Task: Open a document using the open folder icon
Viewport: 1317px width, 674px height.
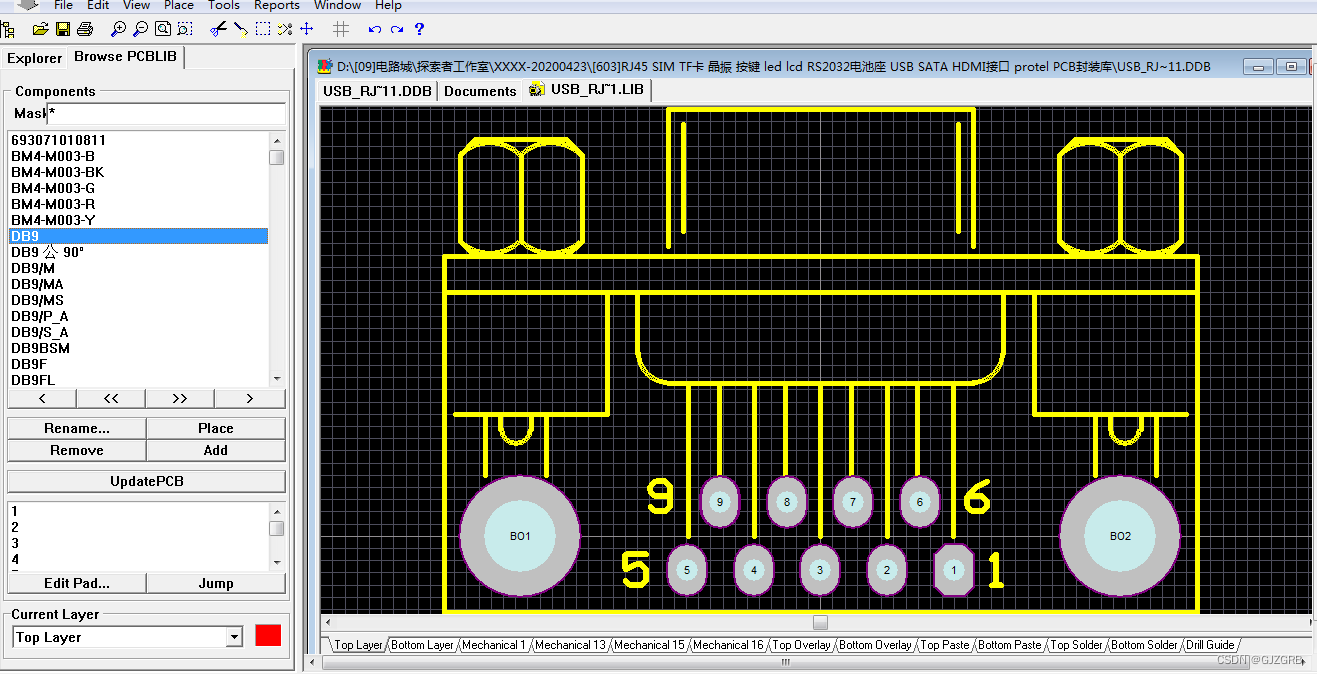Action: (x=40, y=29)
